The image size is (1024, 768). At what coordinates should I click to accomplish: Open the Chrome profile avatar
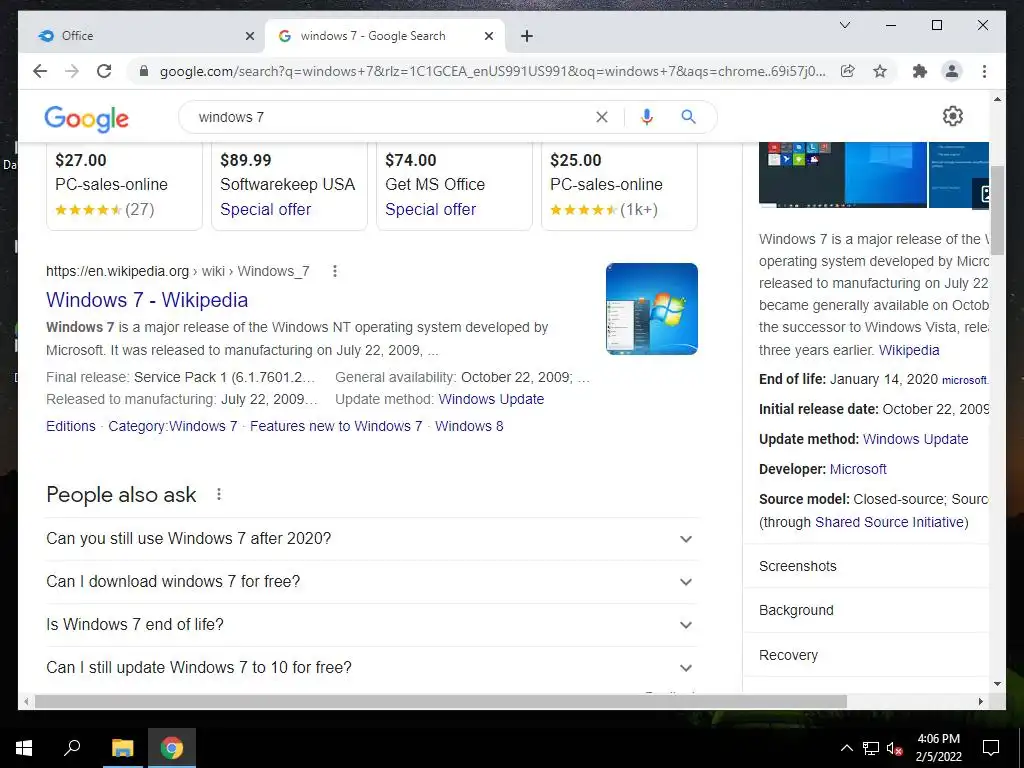(952, 71)
